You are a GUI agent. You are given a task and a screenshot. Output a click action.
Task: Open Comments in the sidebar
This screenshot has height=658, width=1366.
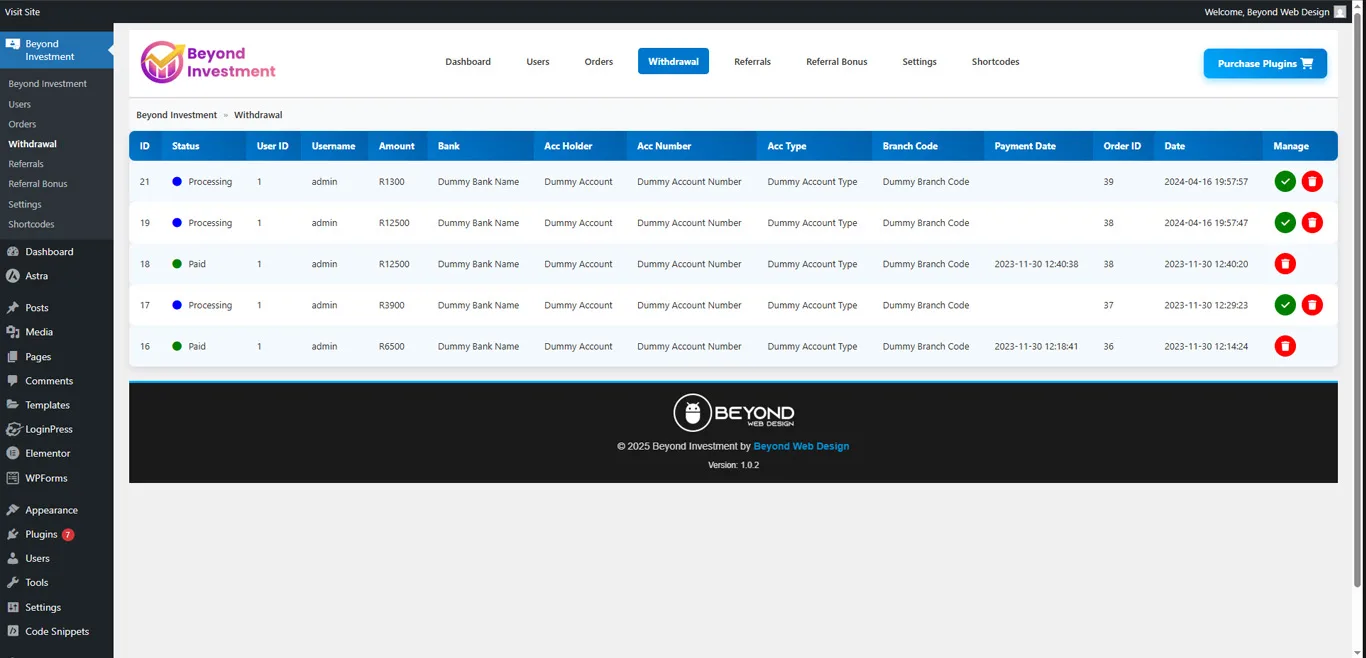[49, 381]
